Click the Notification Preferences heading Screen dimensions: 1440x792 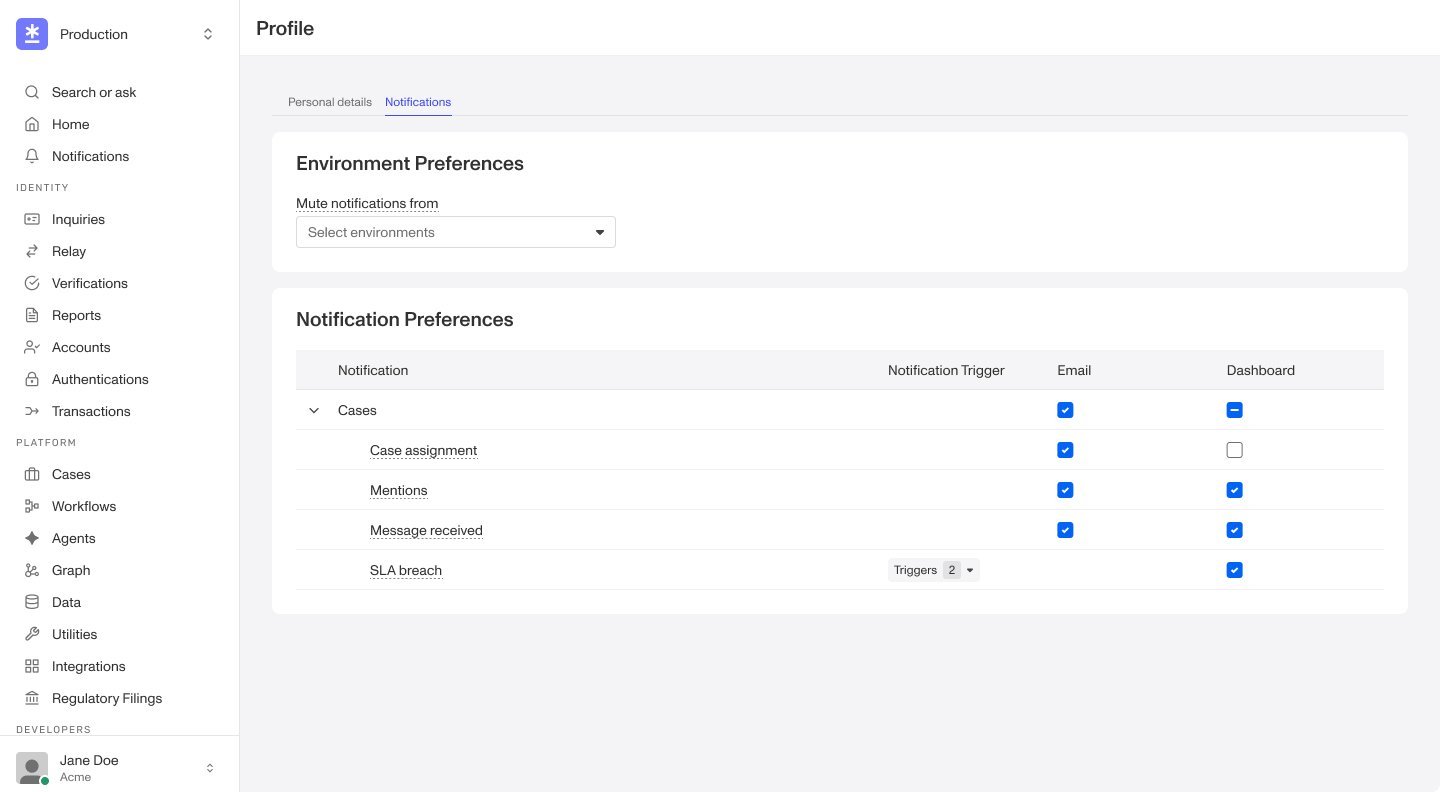pyautogui.click(x=405, y=319)
